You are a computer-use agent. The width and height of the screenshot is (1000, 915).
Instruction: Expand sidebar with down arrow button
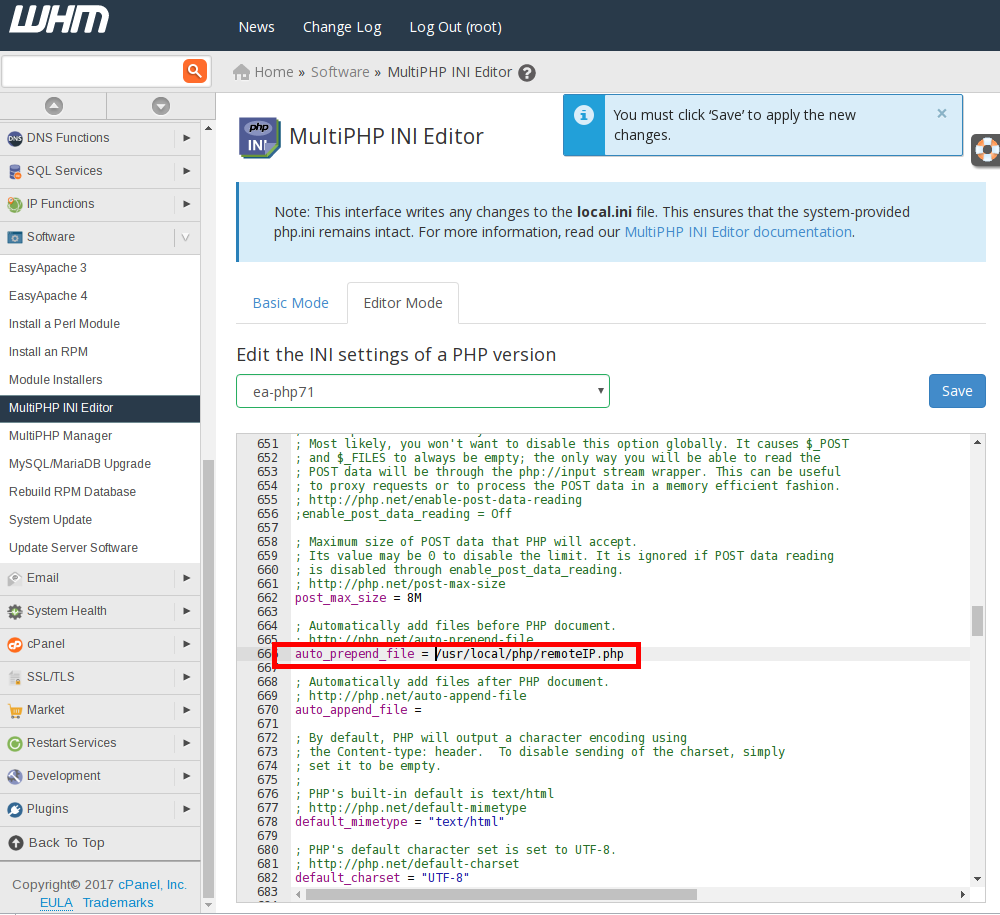tap(161, 106)
